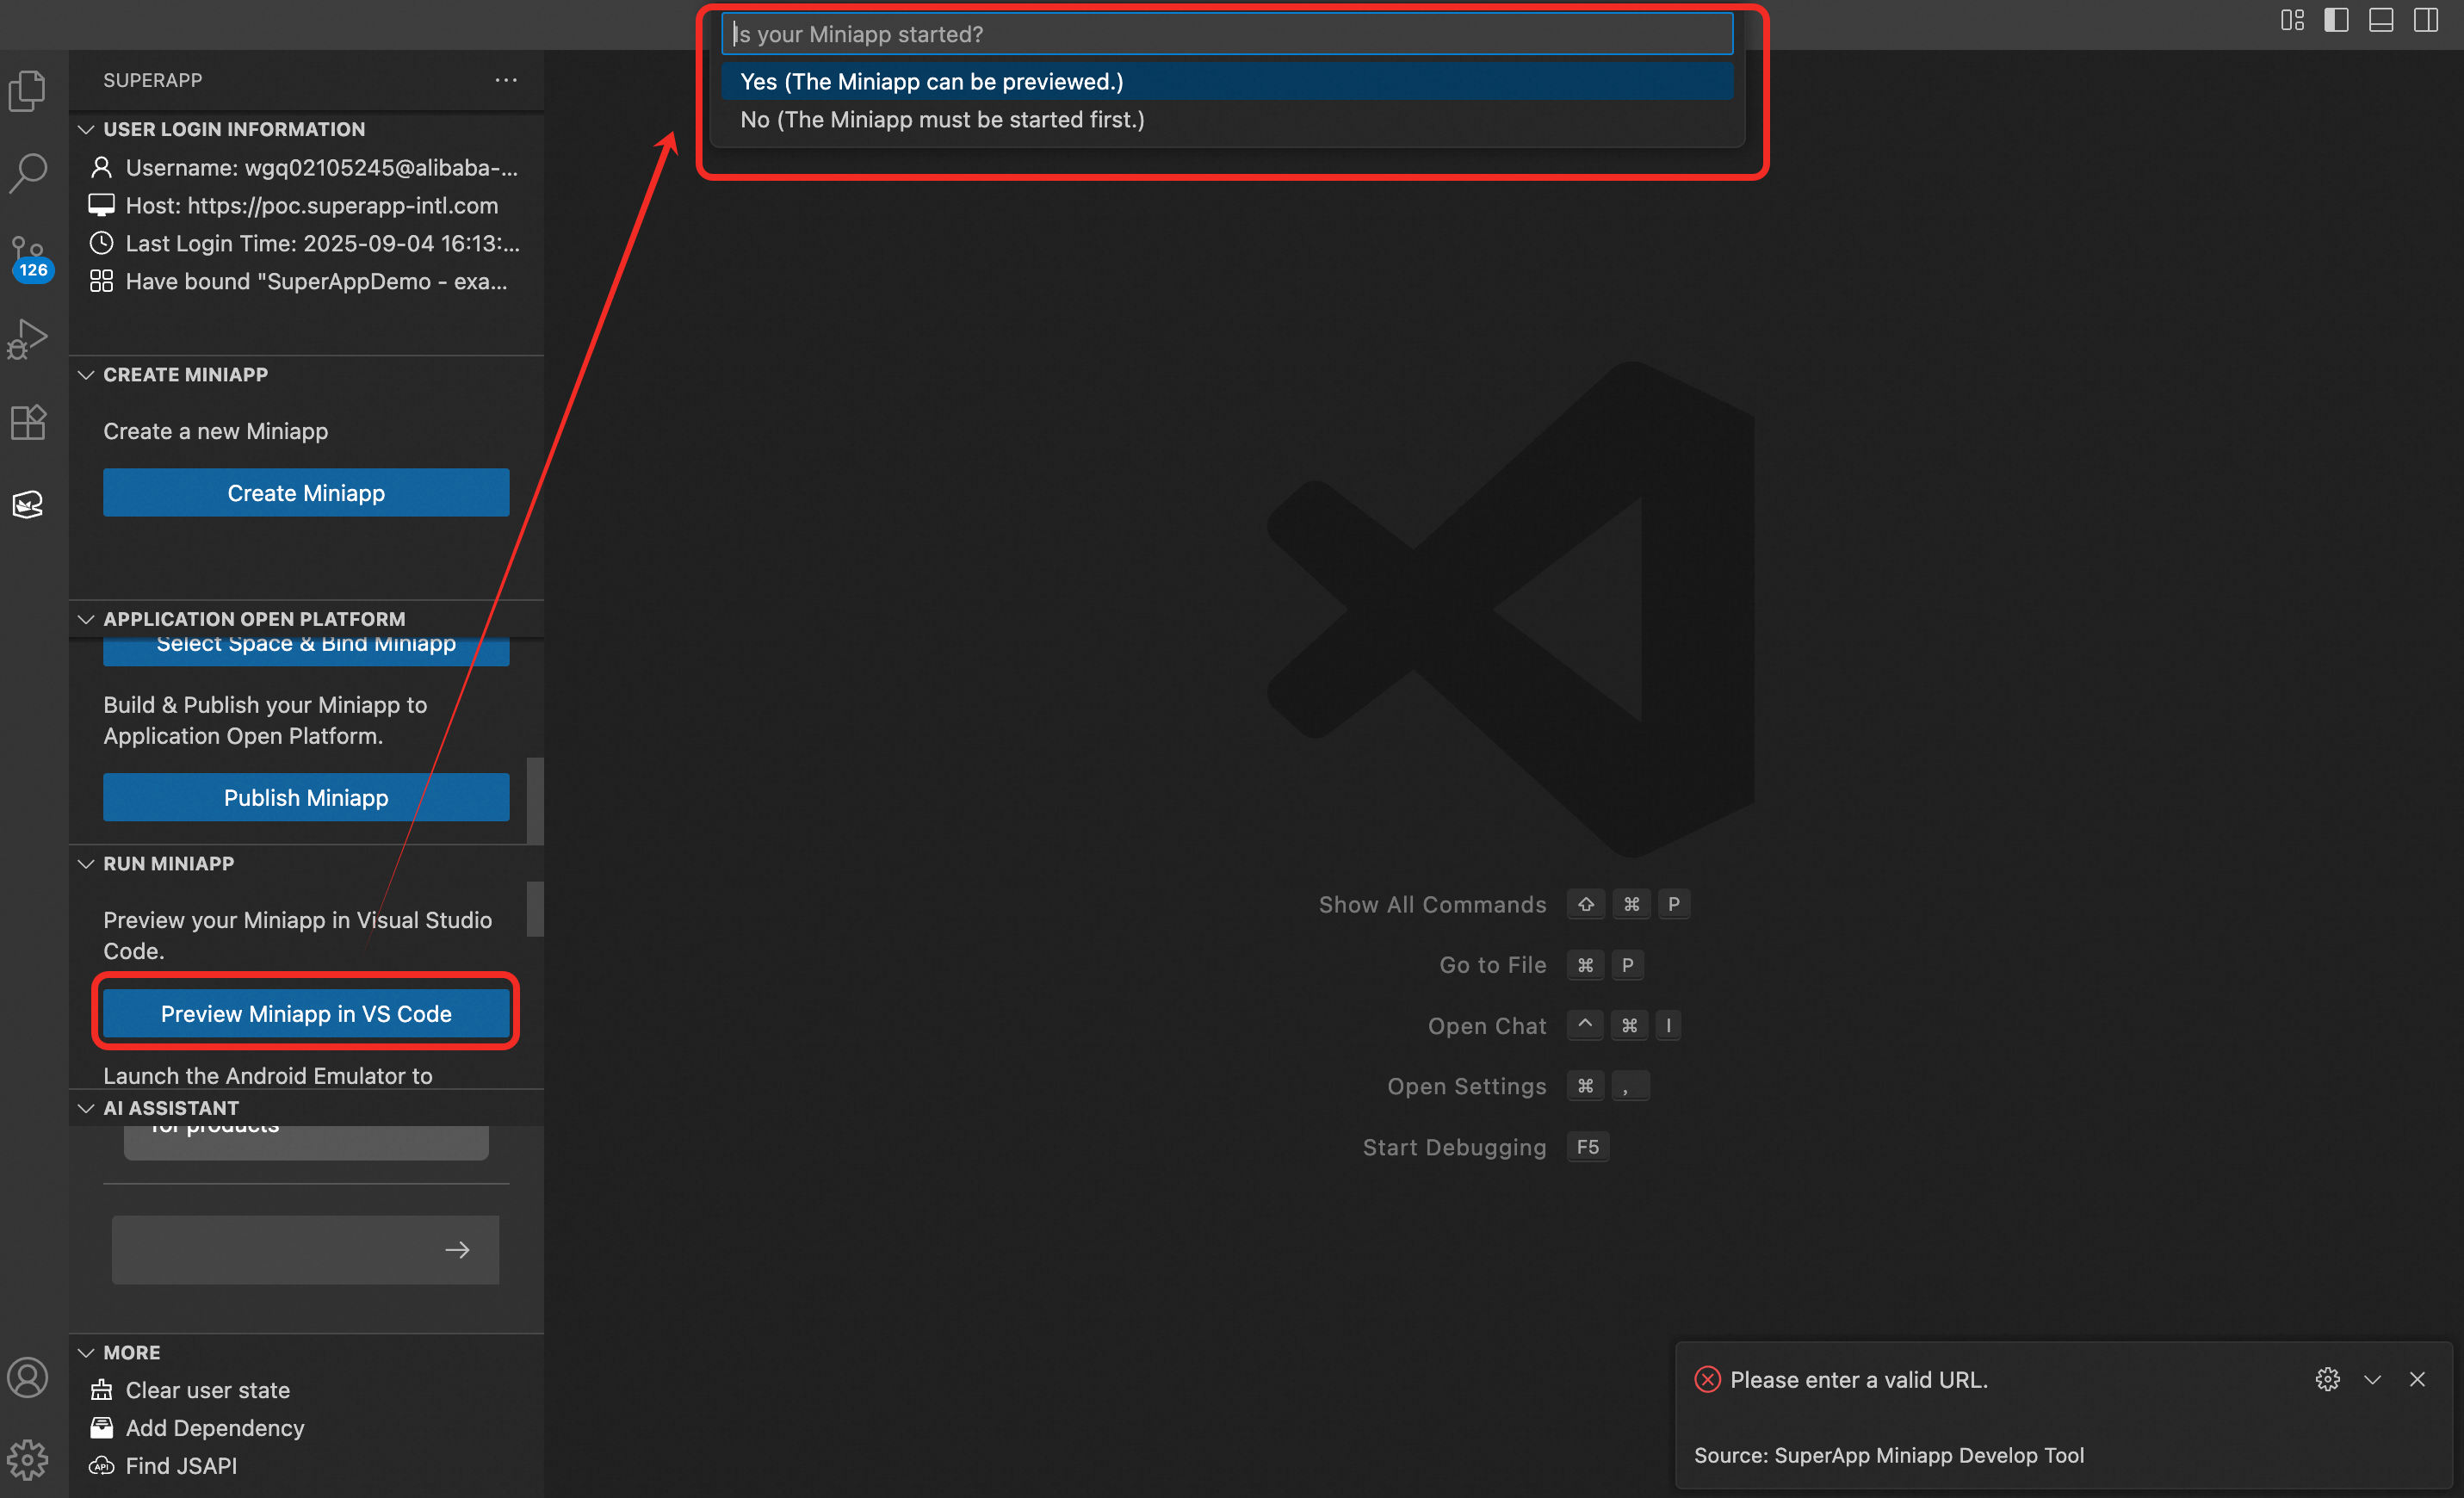The width and height of the screenshot is (2464, 1498).
Task: Toggle the primary side bar layout icon
Action: click(2335, 20)
